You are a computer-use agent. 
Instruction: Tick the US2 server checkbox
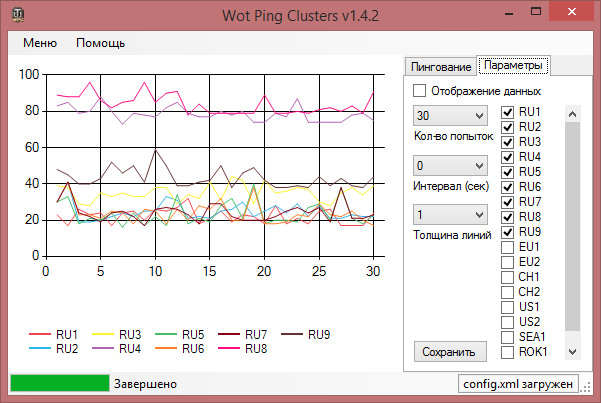coord(507,322)
